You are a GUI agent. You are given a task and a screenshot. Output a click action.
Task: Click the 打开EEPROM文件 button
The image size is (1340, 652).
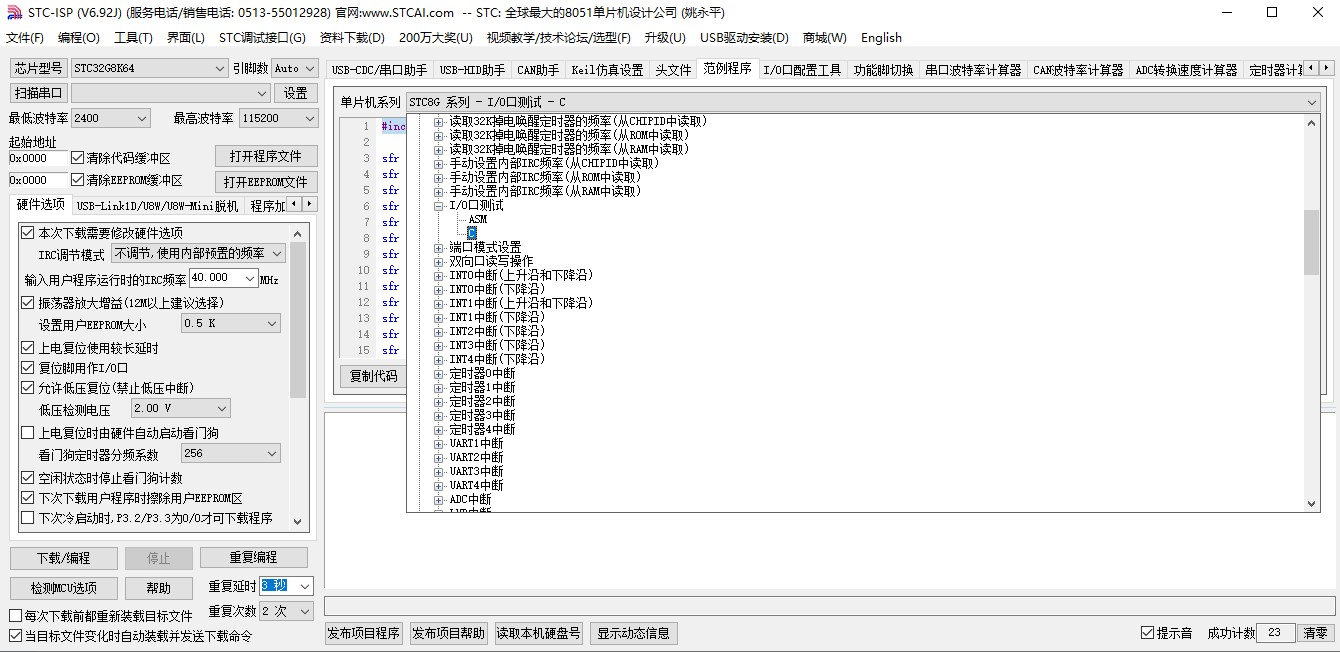pyautogui.click(x=266, y=182)
